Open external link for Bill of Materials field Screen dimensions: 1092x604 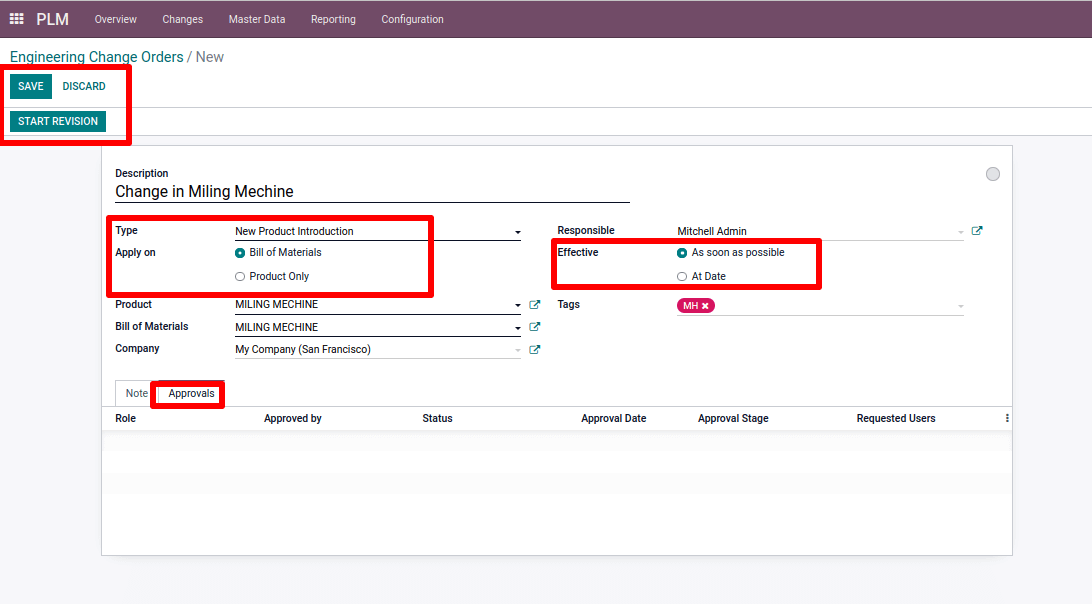[x=535, y=327]
